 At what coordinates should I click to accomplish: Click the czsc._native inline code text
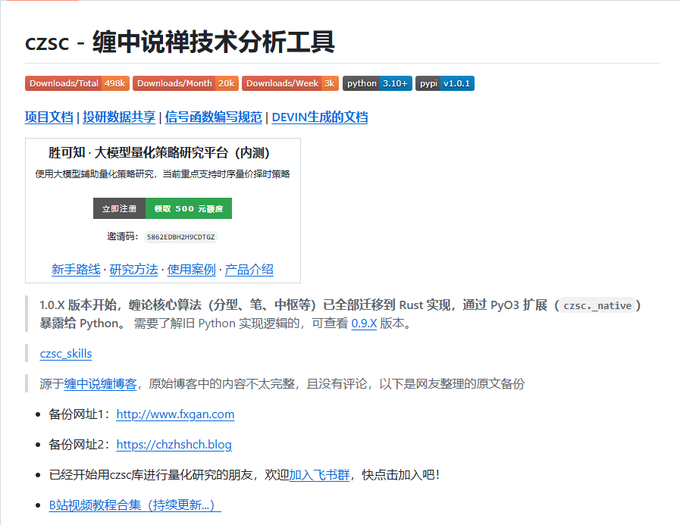point(597,306)
